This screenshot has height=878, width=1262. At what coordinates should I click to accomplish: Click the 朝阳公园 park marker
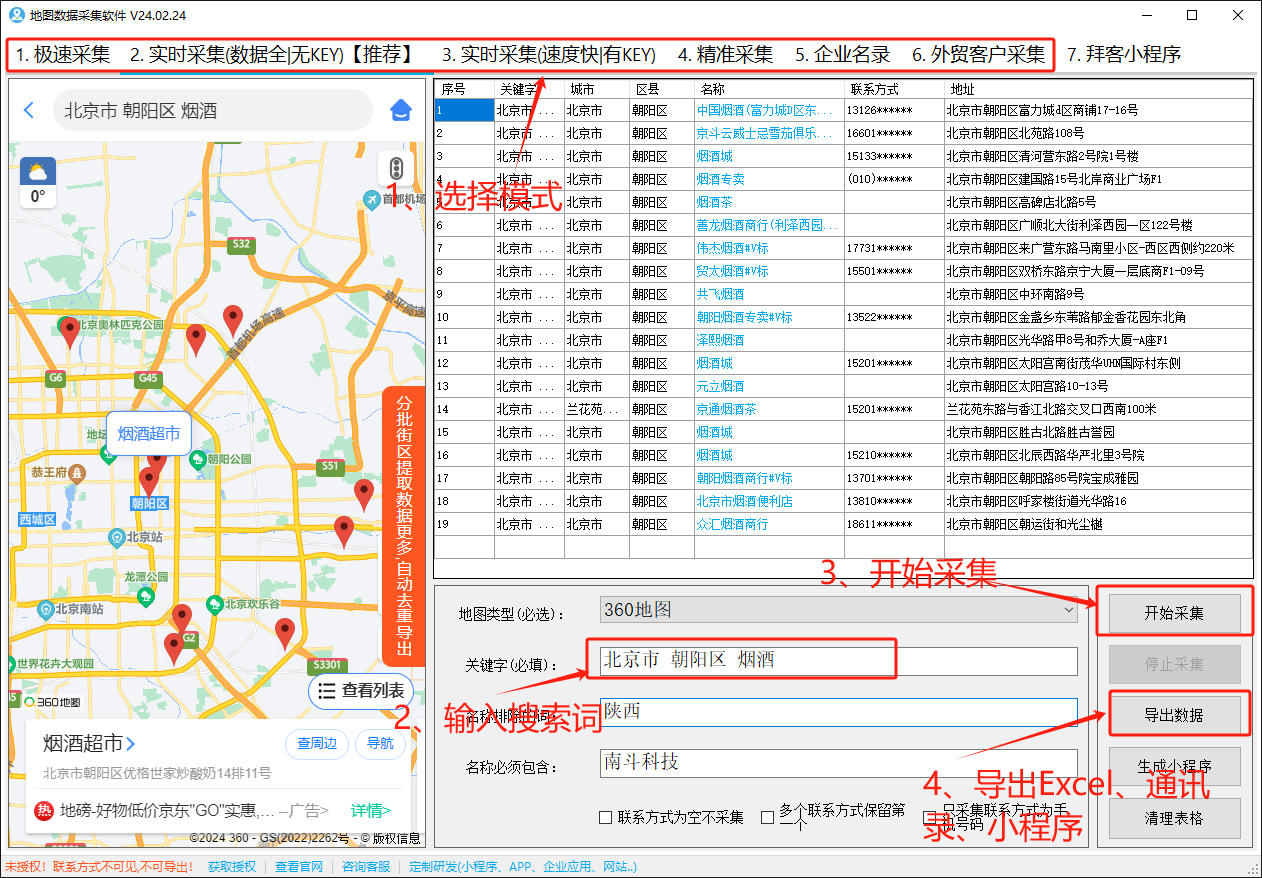(198, 459)
